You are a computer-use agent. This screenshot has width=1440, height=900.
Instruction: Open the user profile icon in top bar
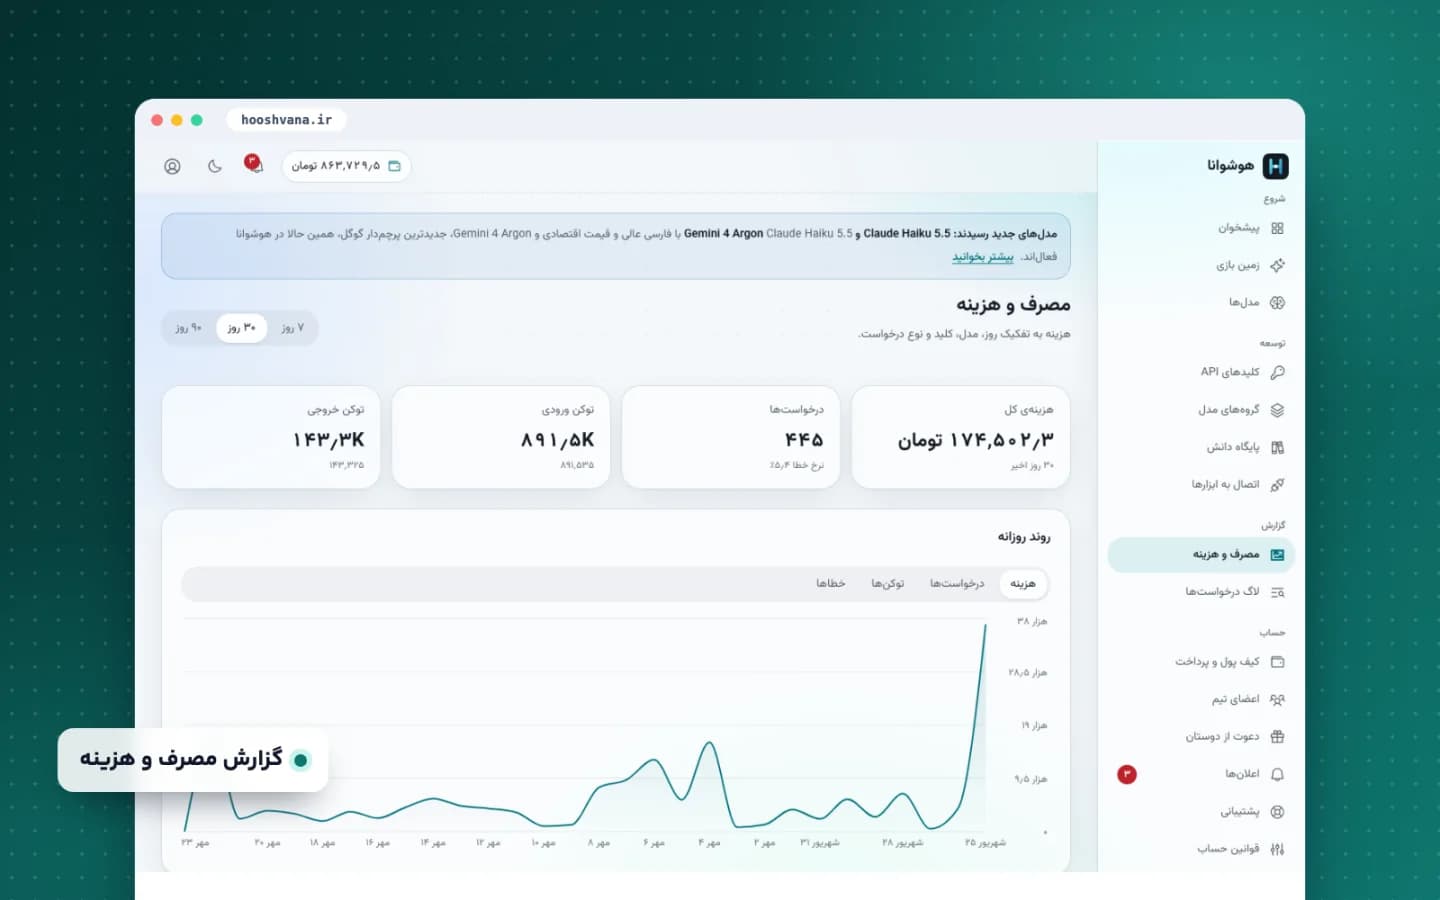coord(172,166)
